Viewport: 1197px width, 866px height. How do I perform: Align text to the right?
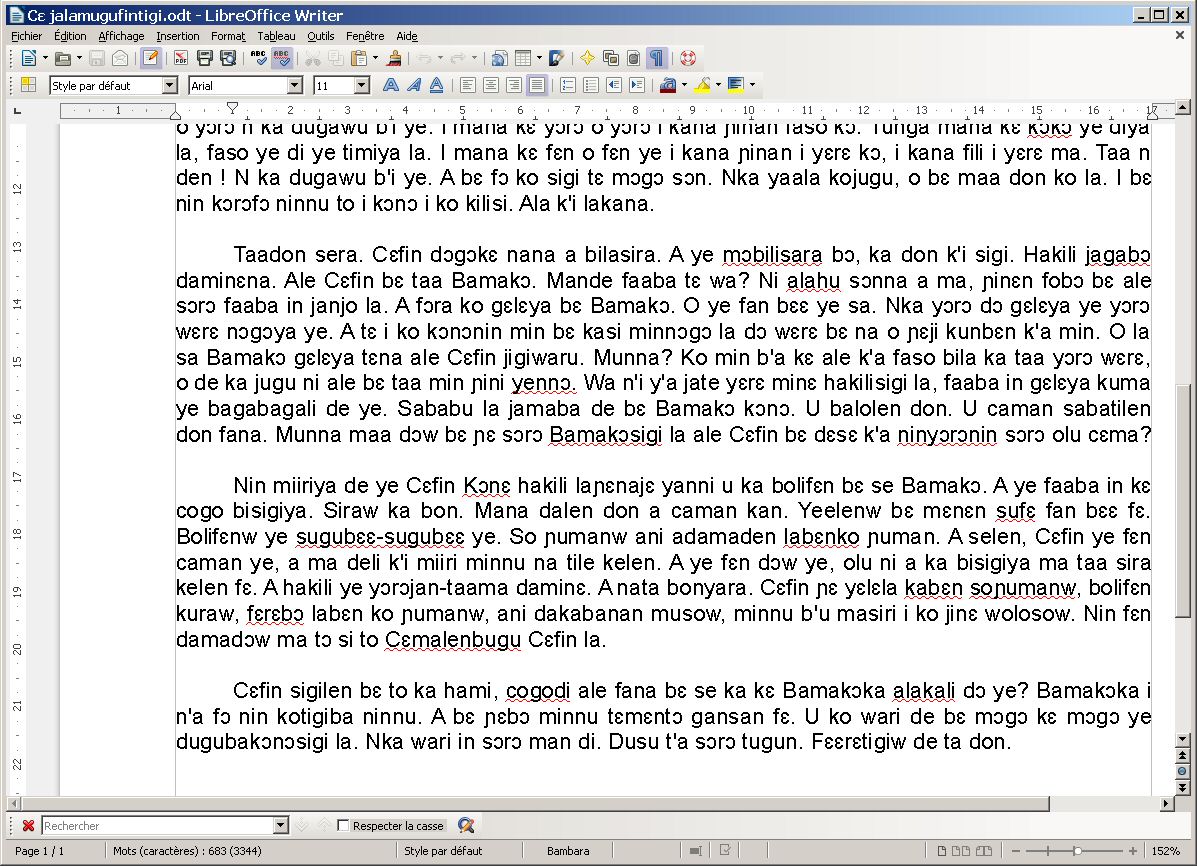tap(514, 85)
